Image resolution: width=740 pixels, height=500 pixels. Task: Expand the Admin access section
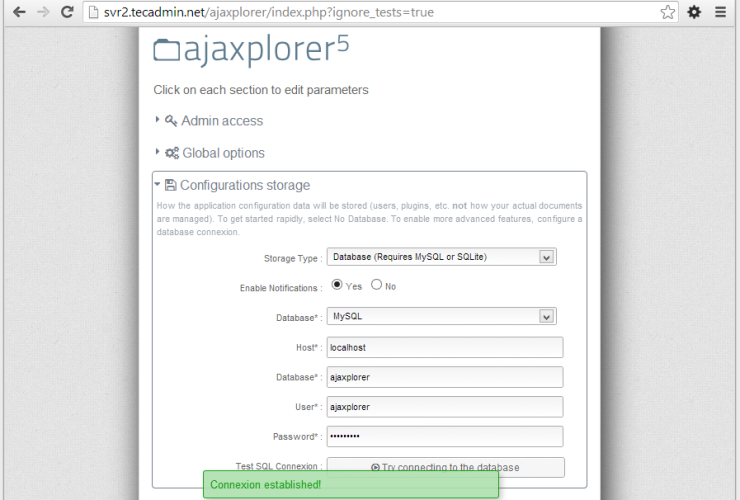click(221, 121)
